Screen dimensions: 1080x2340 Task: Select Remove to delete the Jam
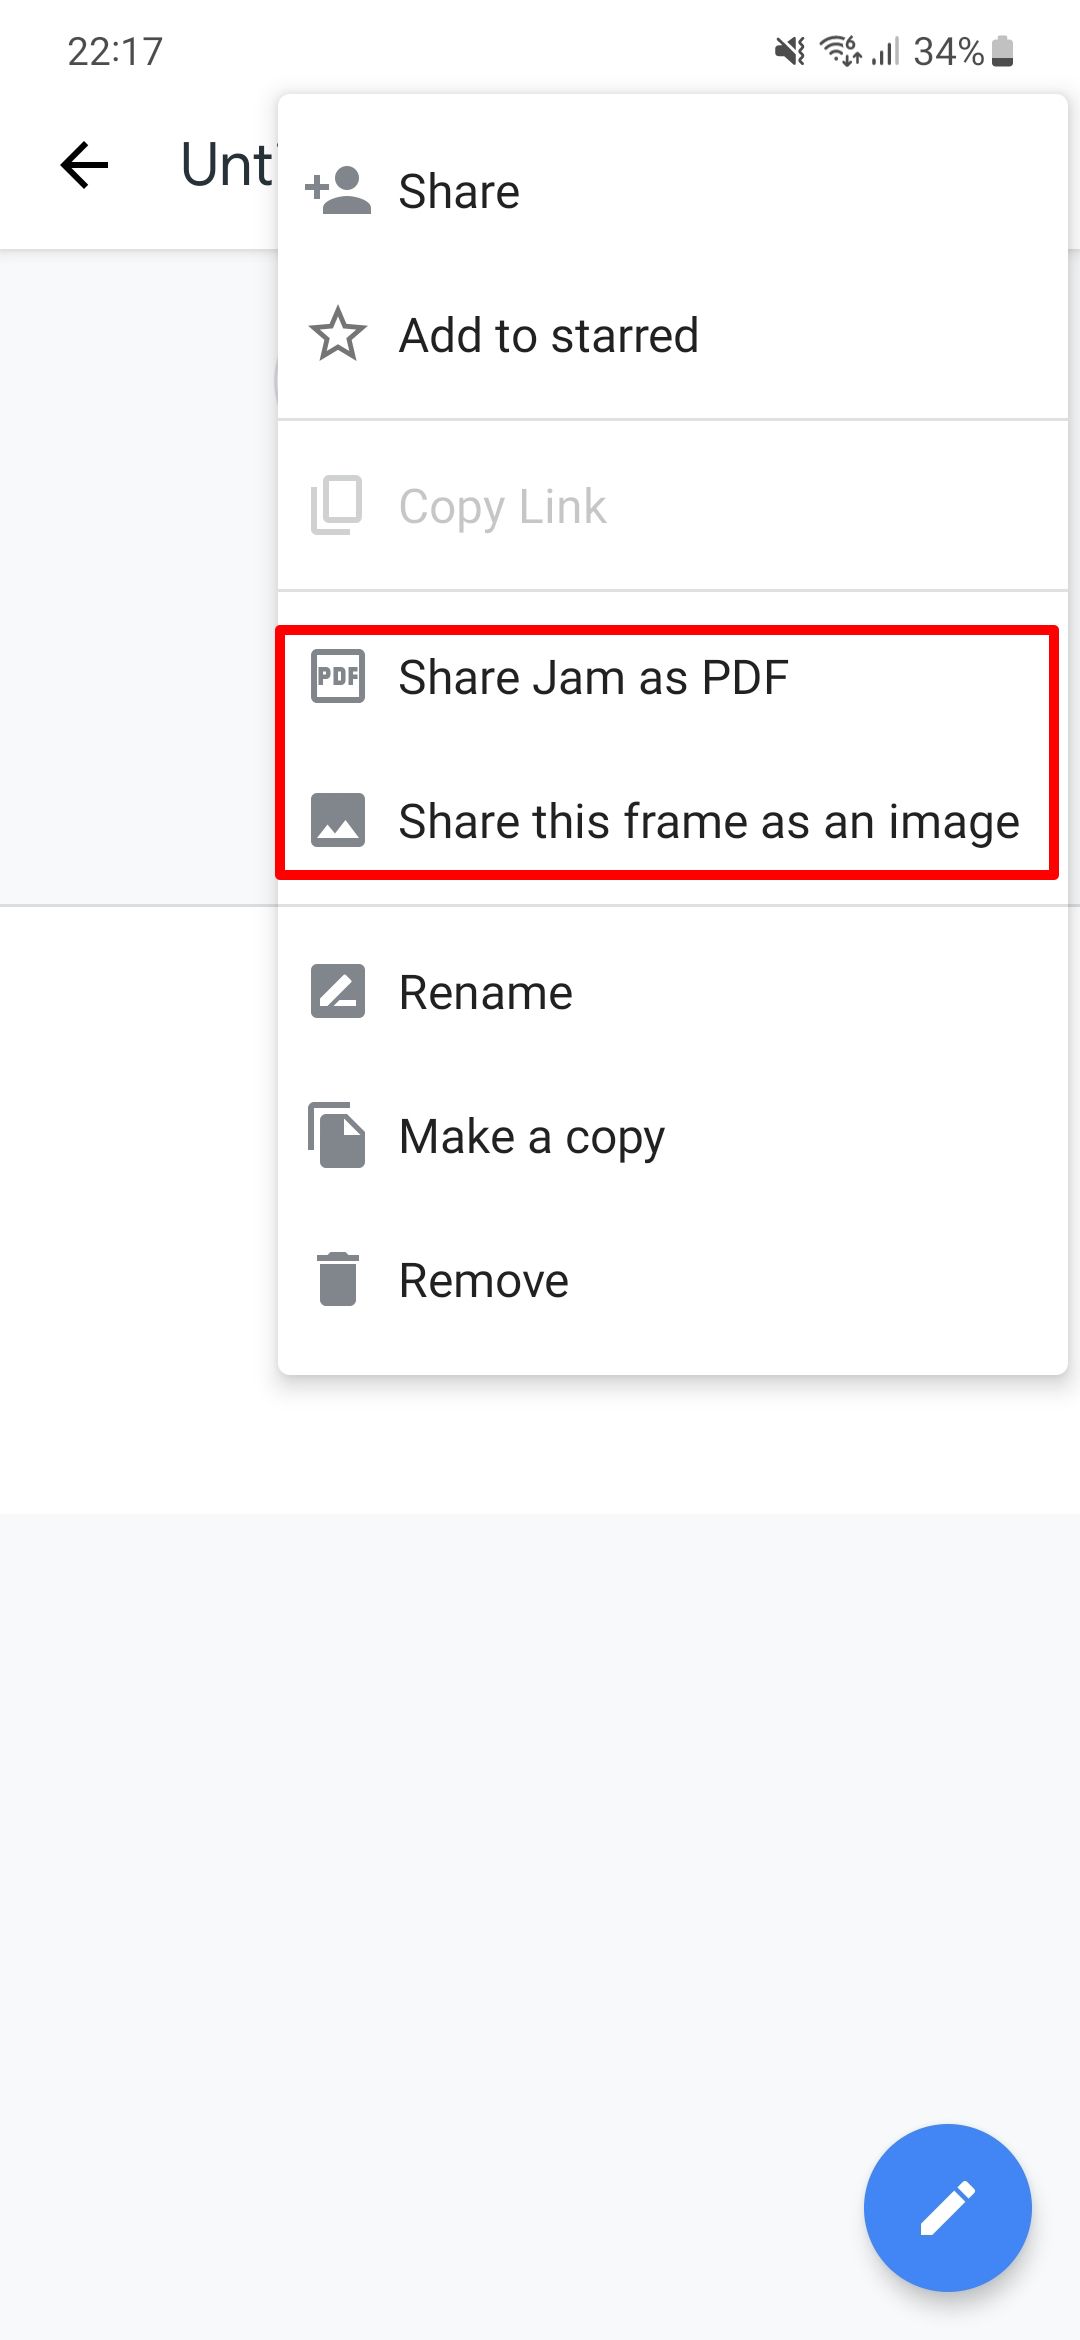[x=481, y=1280]
